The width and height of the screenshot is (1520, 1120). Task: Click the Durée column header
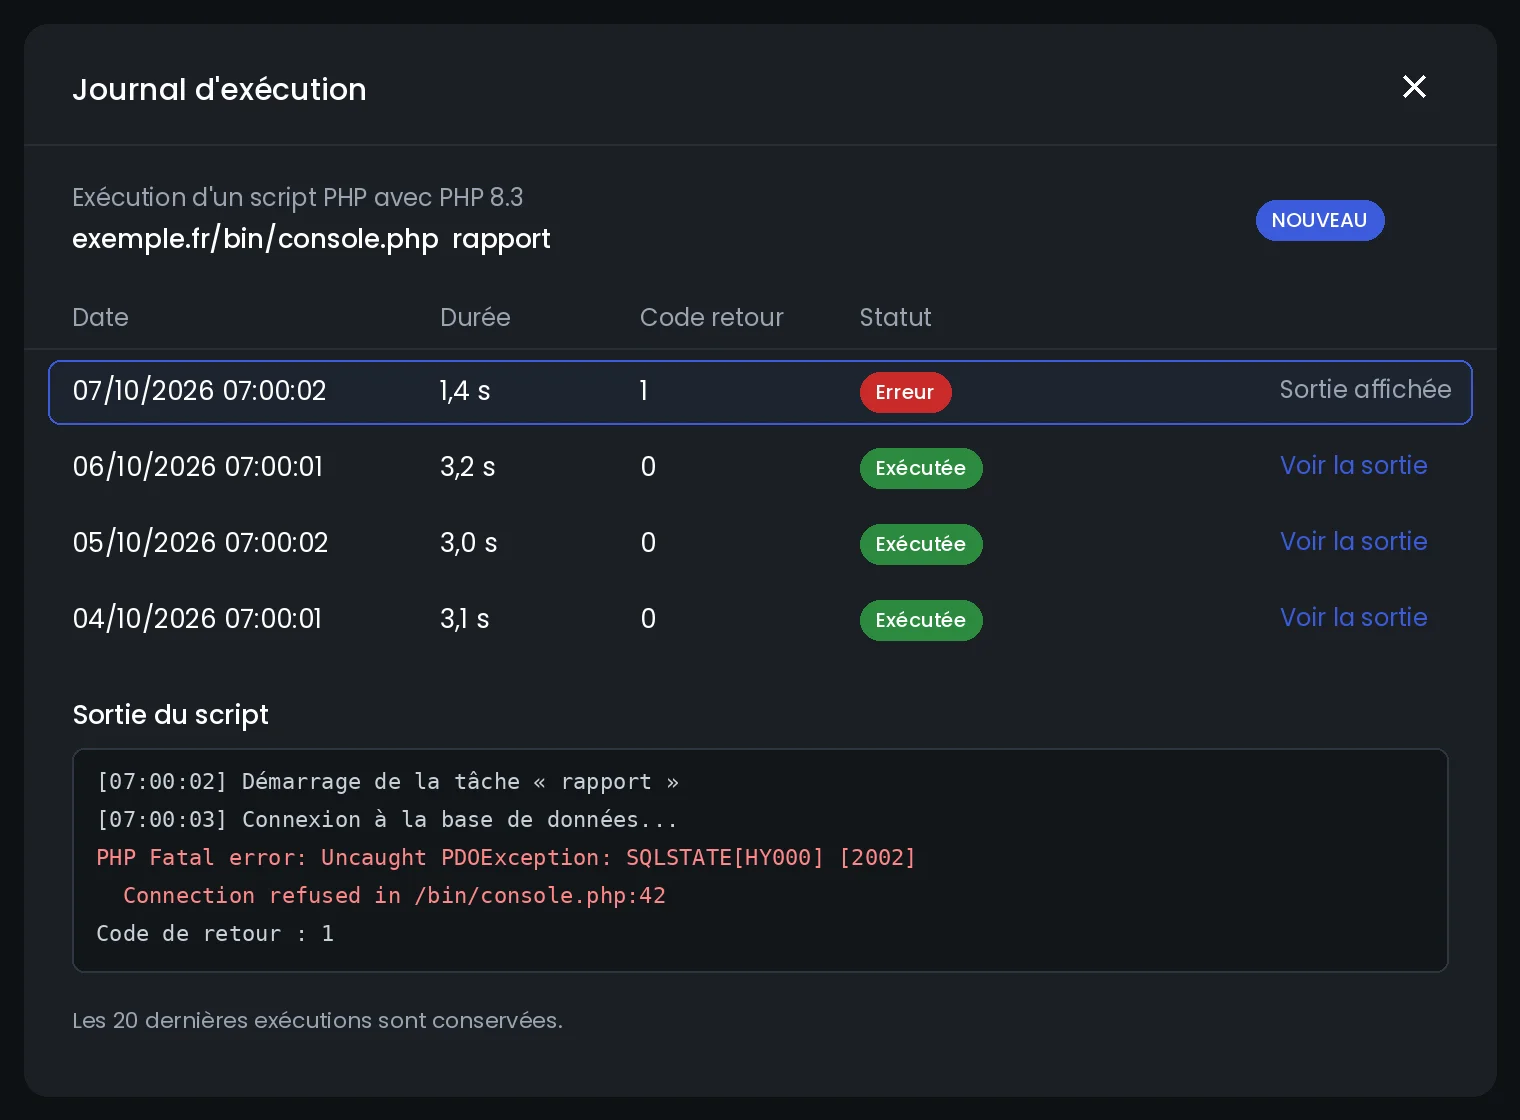tap(475, 318)
